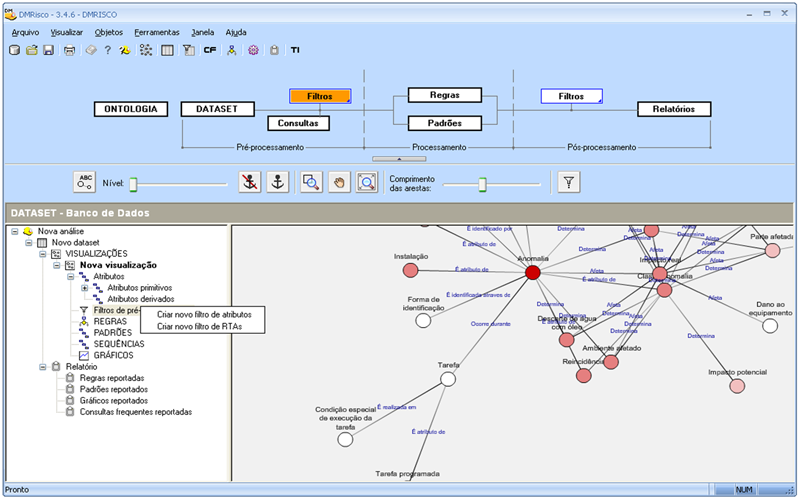Select Gráficos reportados in tree
Viewport: 800px width, 499px height.
(x=114, y=401)
